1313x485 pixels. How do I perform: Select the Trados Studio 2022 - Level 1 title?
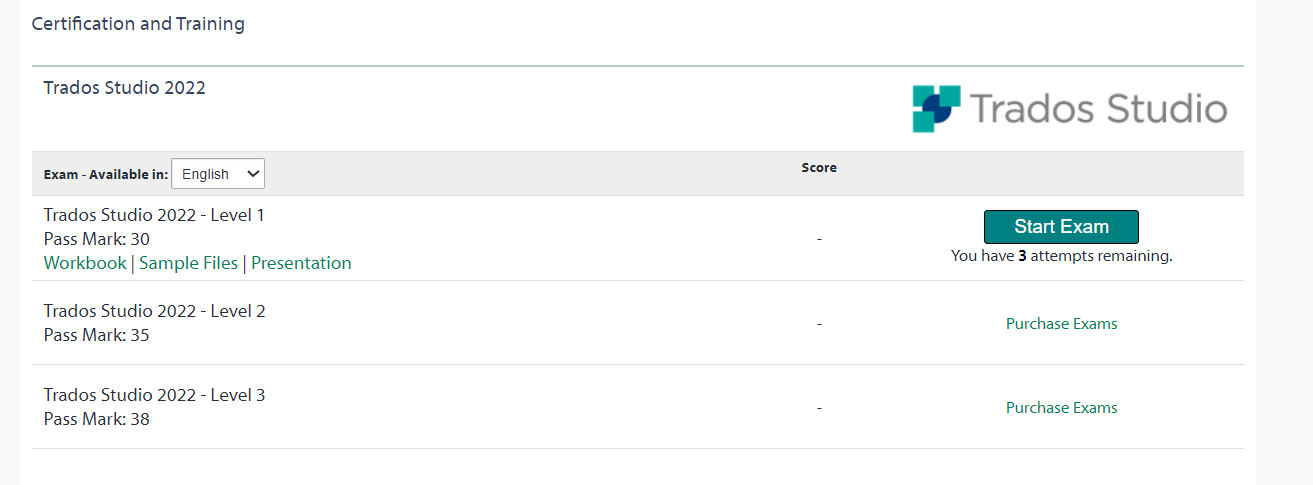(154, 215)
